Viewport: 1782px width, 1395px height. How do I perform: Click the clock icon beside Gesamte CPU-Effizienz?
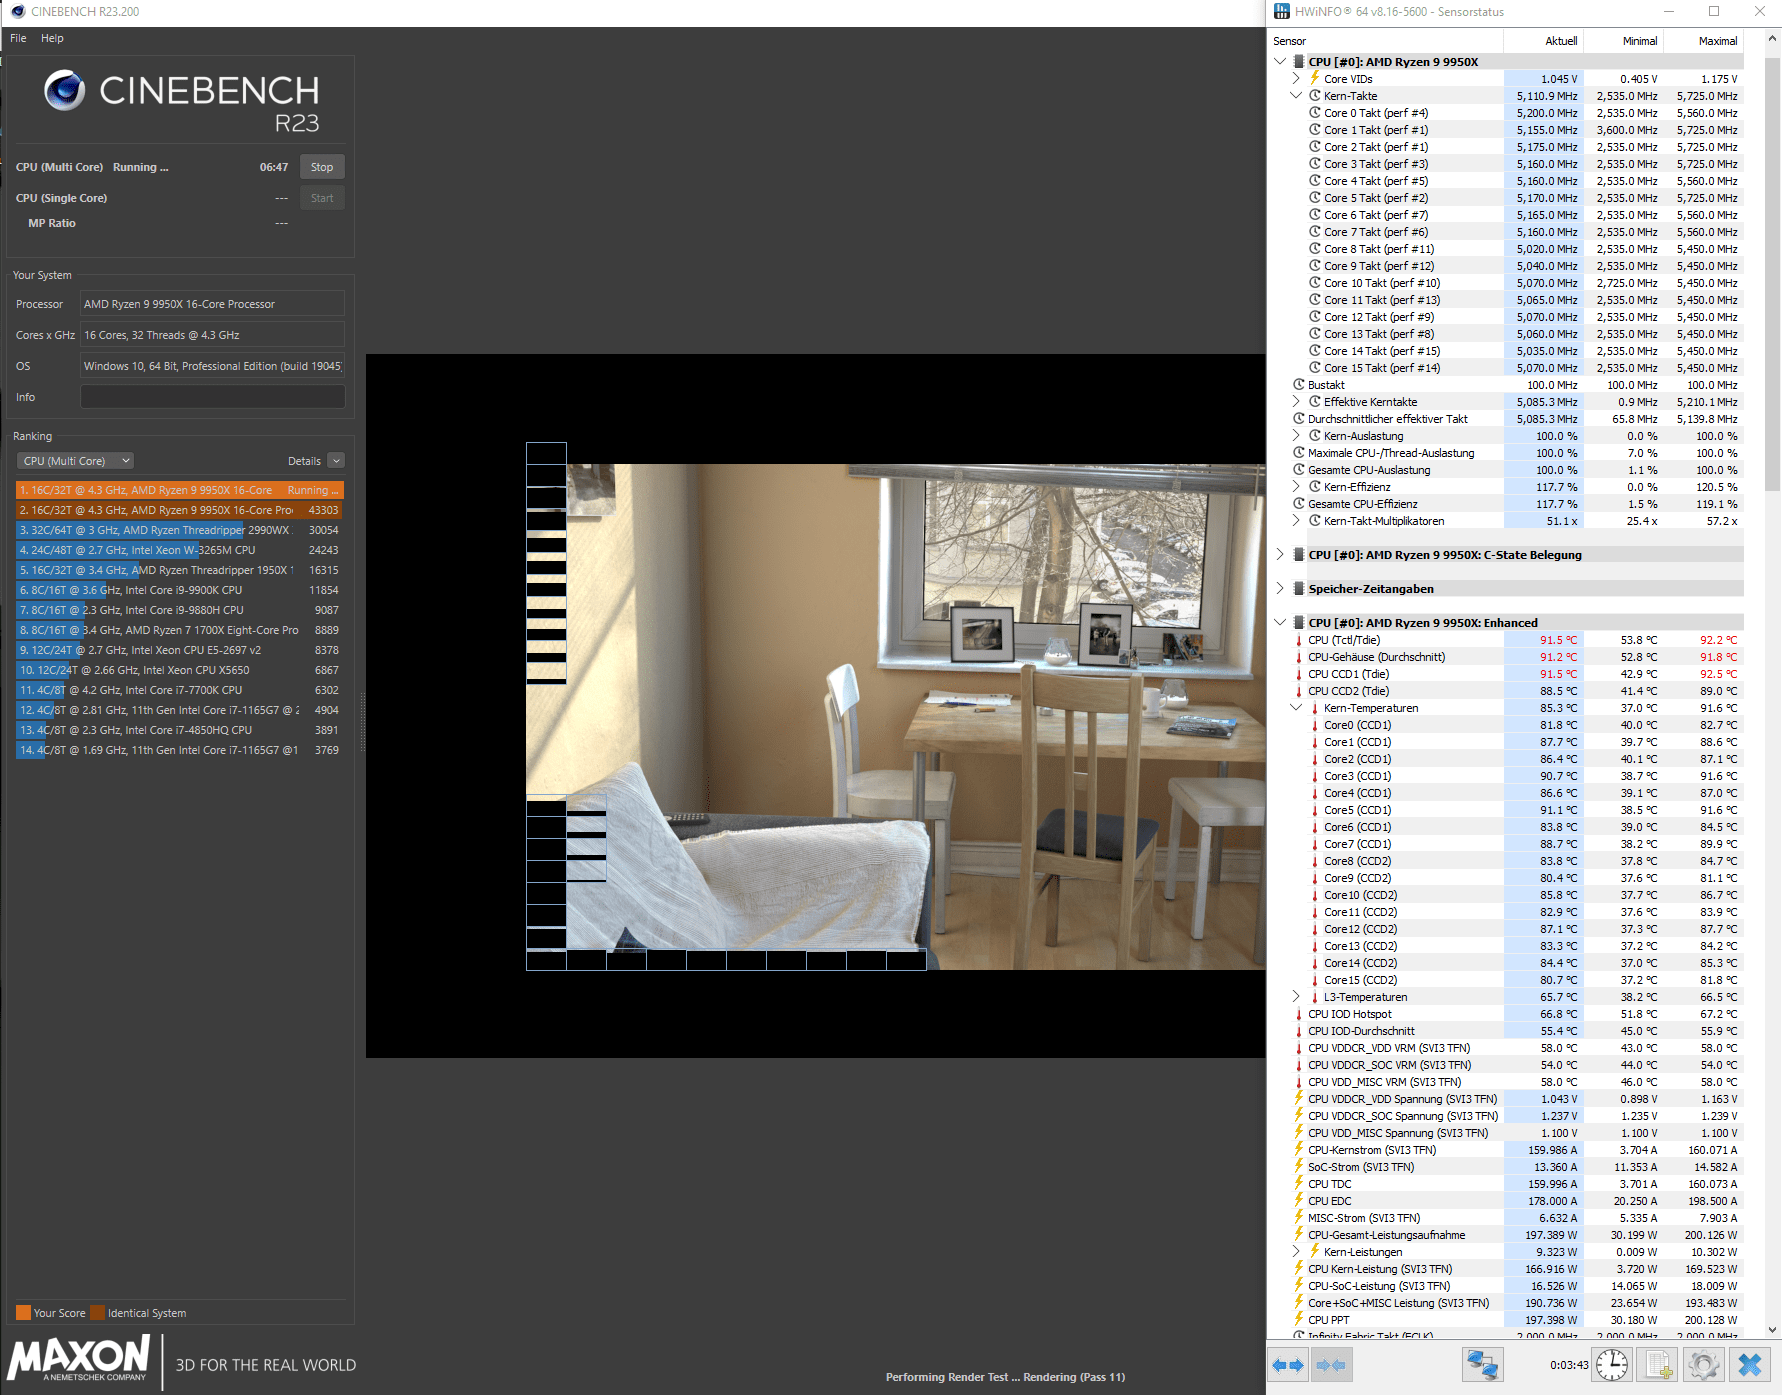pyautogui.click(x=1299, y=504)
